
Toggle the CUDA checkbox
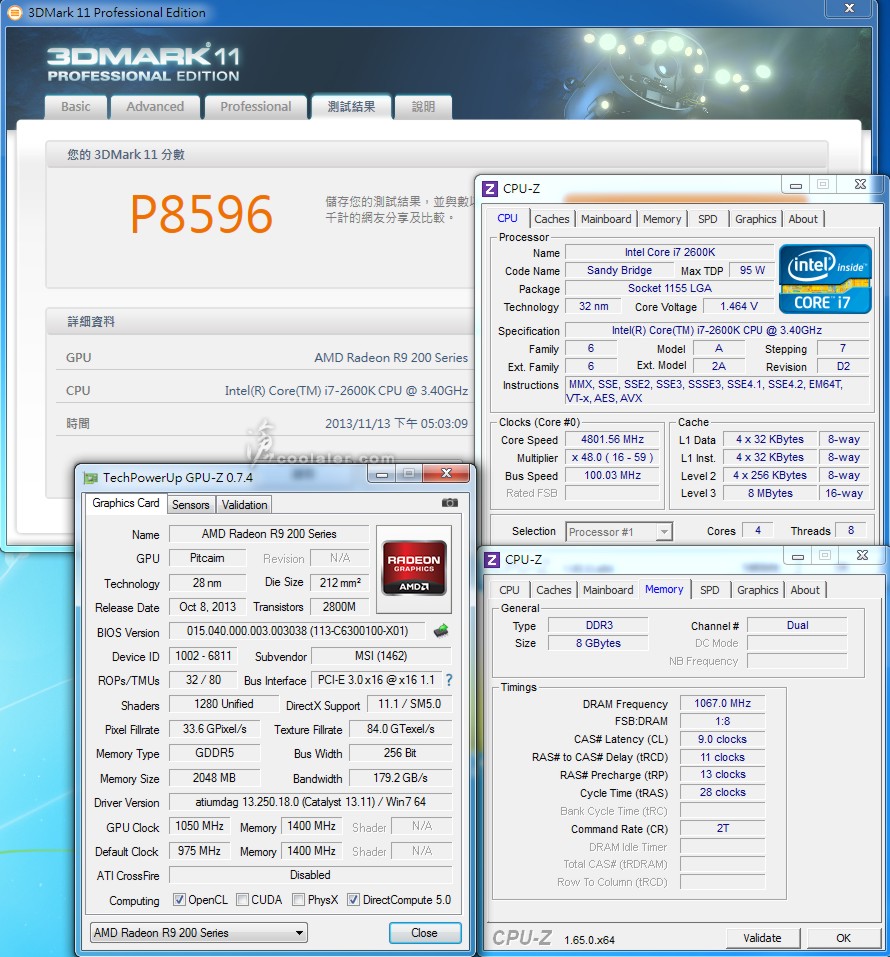click(x=242, y=900)
